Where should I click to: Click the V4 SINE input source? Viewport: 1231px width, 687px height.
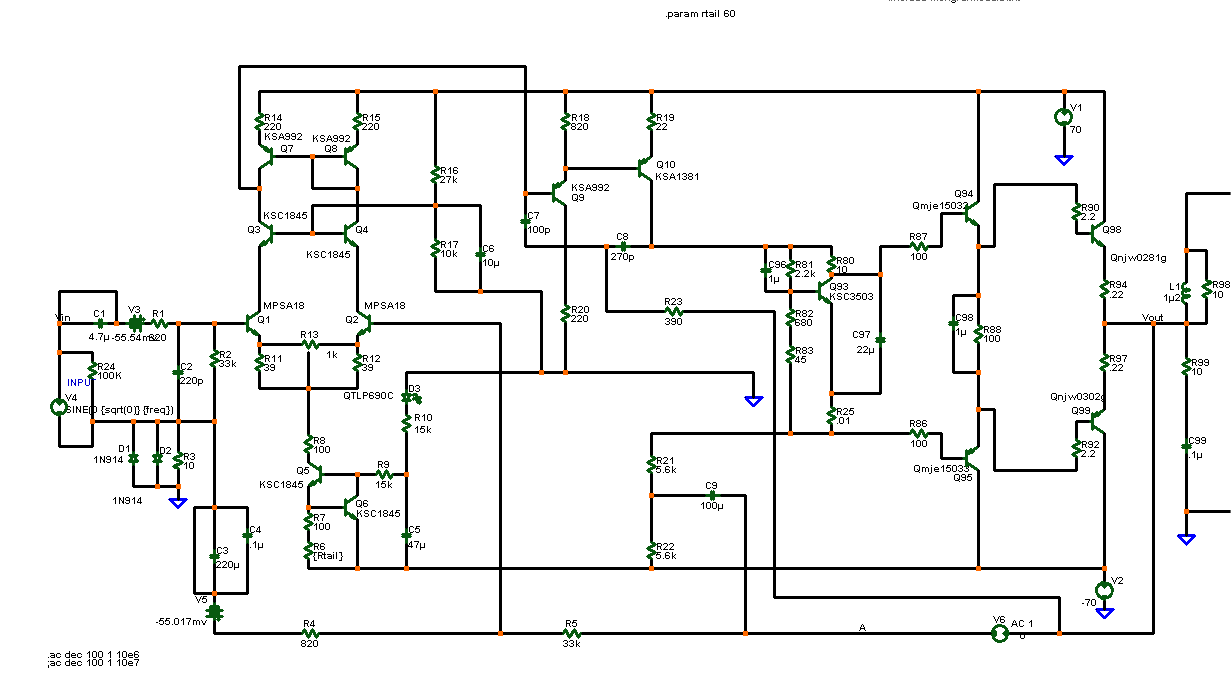click(x=59, y=407)
